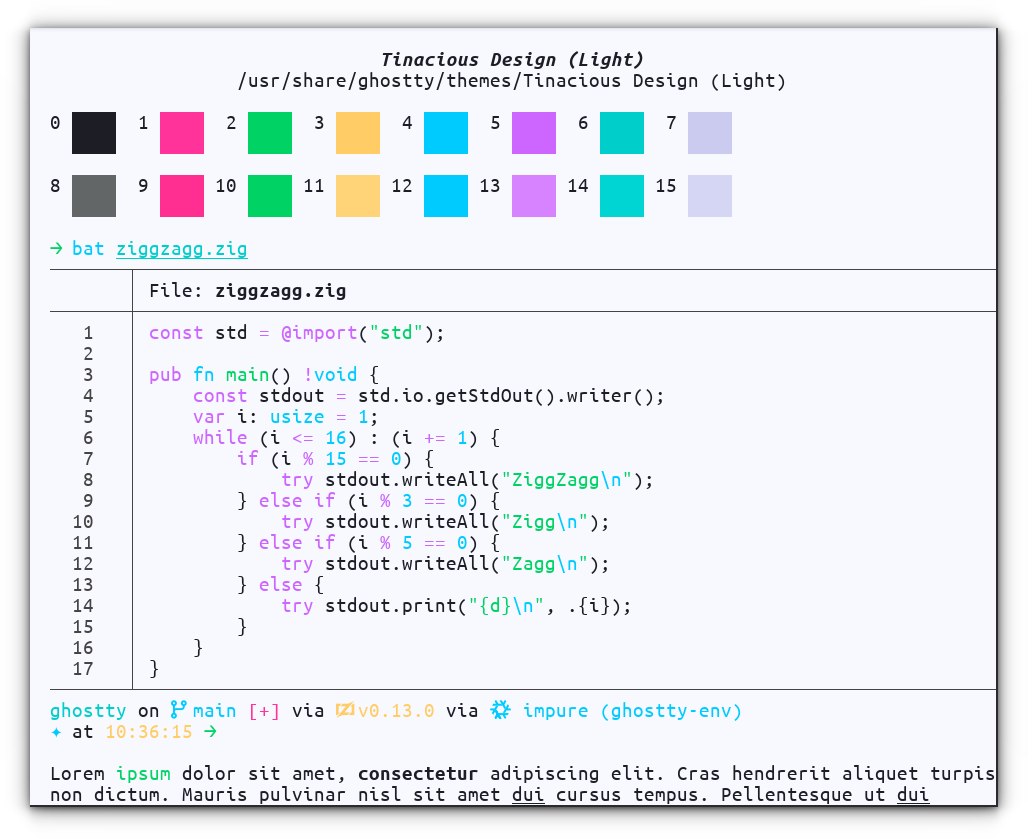Click the underlined "dui" ending the paragraph

(x=913, y=794)
